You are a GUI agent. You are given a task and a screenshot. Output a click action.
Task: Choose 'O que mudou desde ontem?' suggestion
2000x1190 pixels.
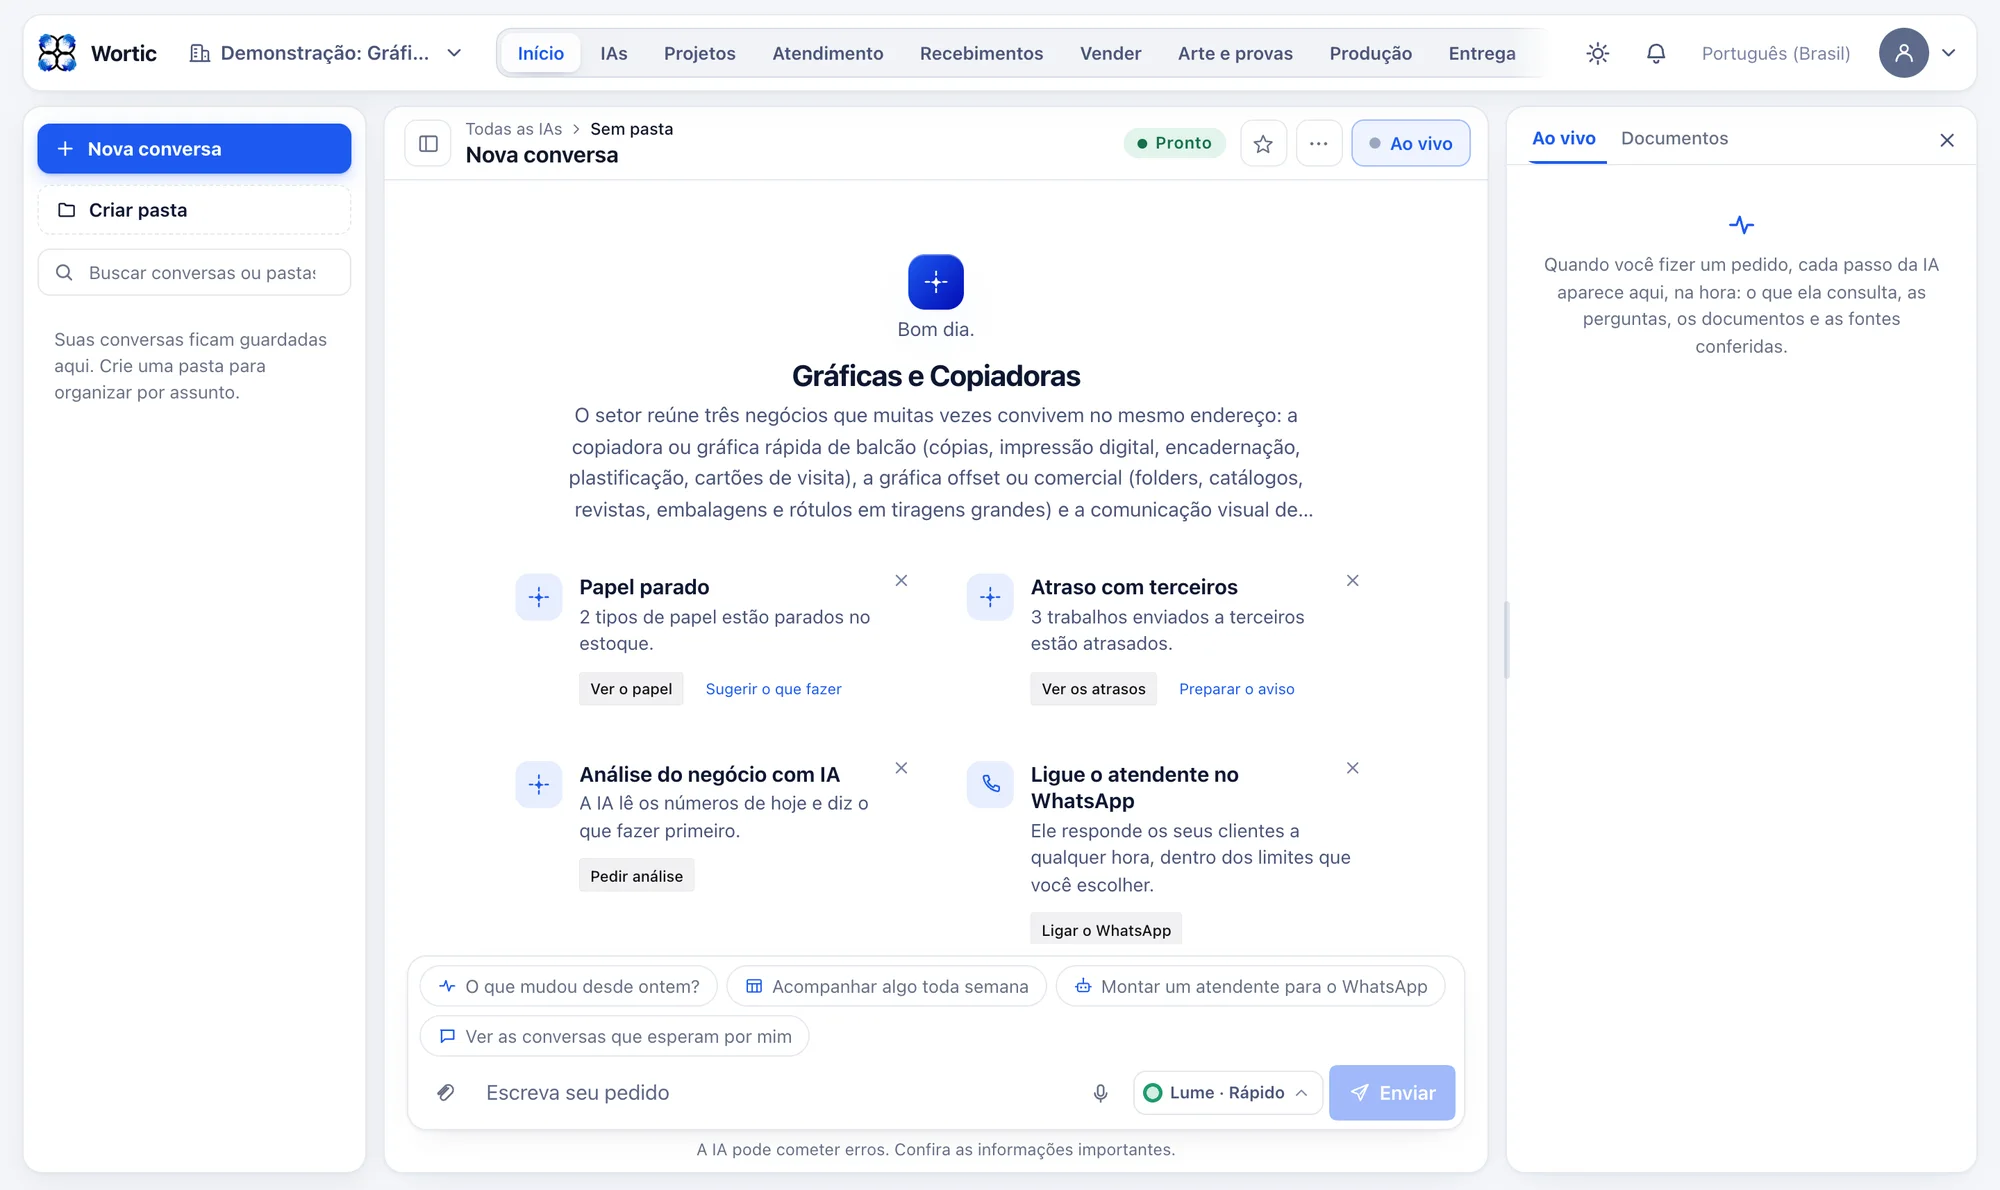(x=569, y=986)
